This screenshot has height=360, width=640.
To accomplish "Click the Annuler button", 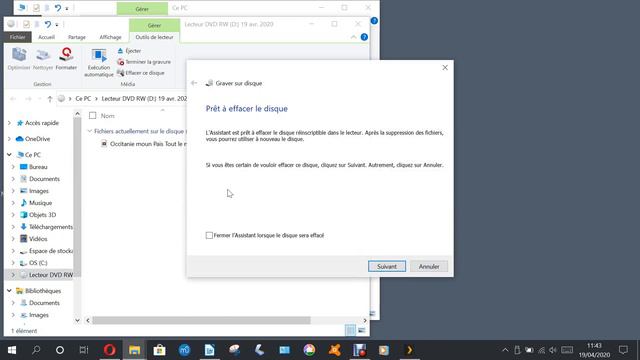I will [x=429, y=267].
